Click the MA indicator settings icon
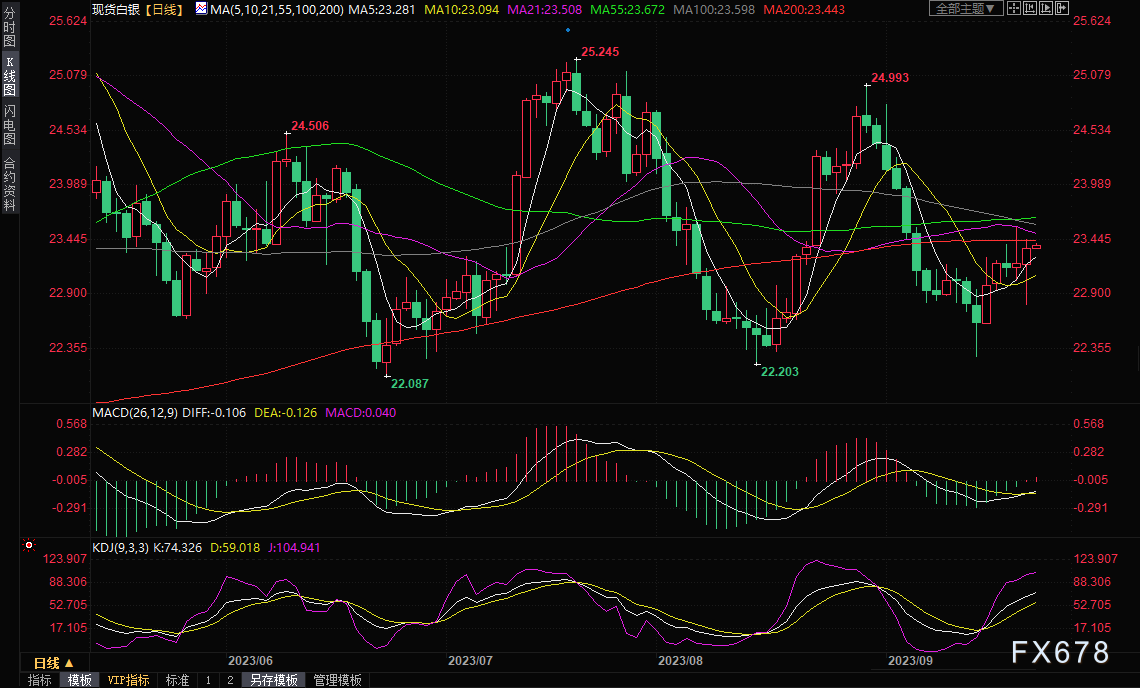Image resolution: width=1140 pixels, height=688 pixels. click(201, 9)
